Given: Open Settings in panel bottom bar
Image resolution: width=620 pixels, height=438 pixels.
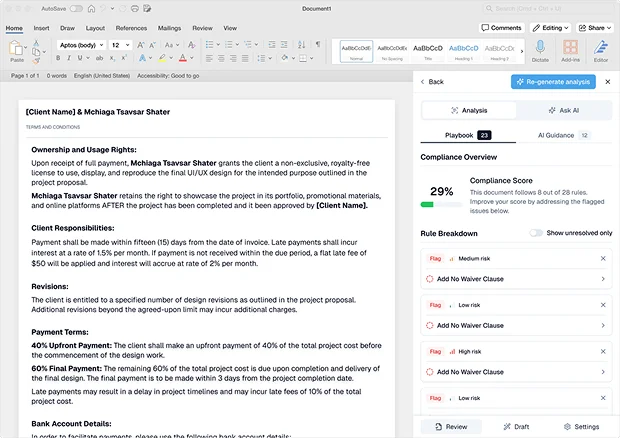Looking at the screenshot, I should (x=580, y=426).
